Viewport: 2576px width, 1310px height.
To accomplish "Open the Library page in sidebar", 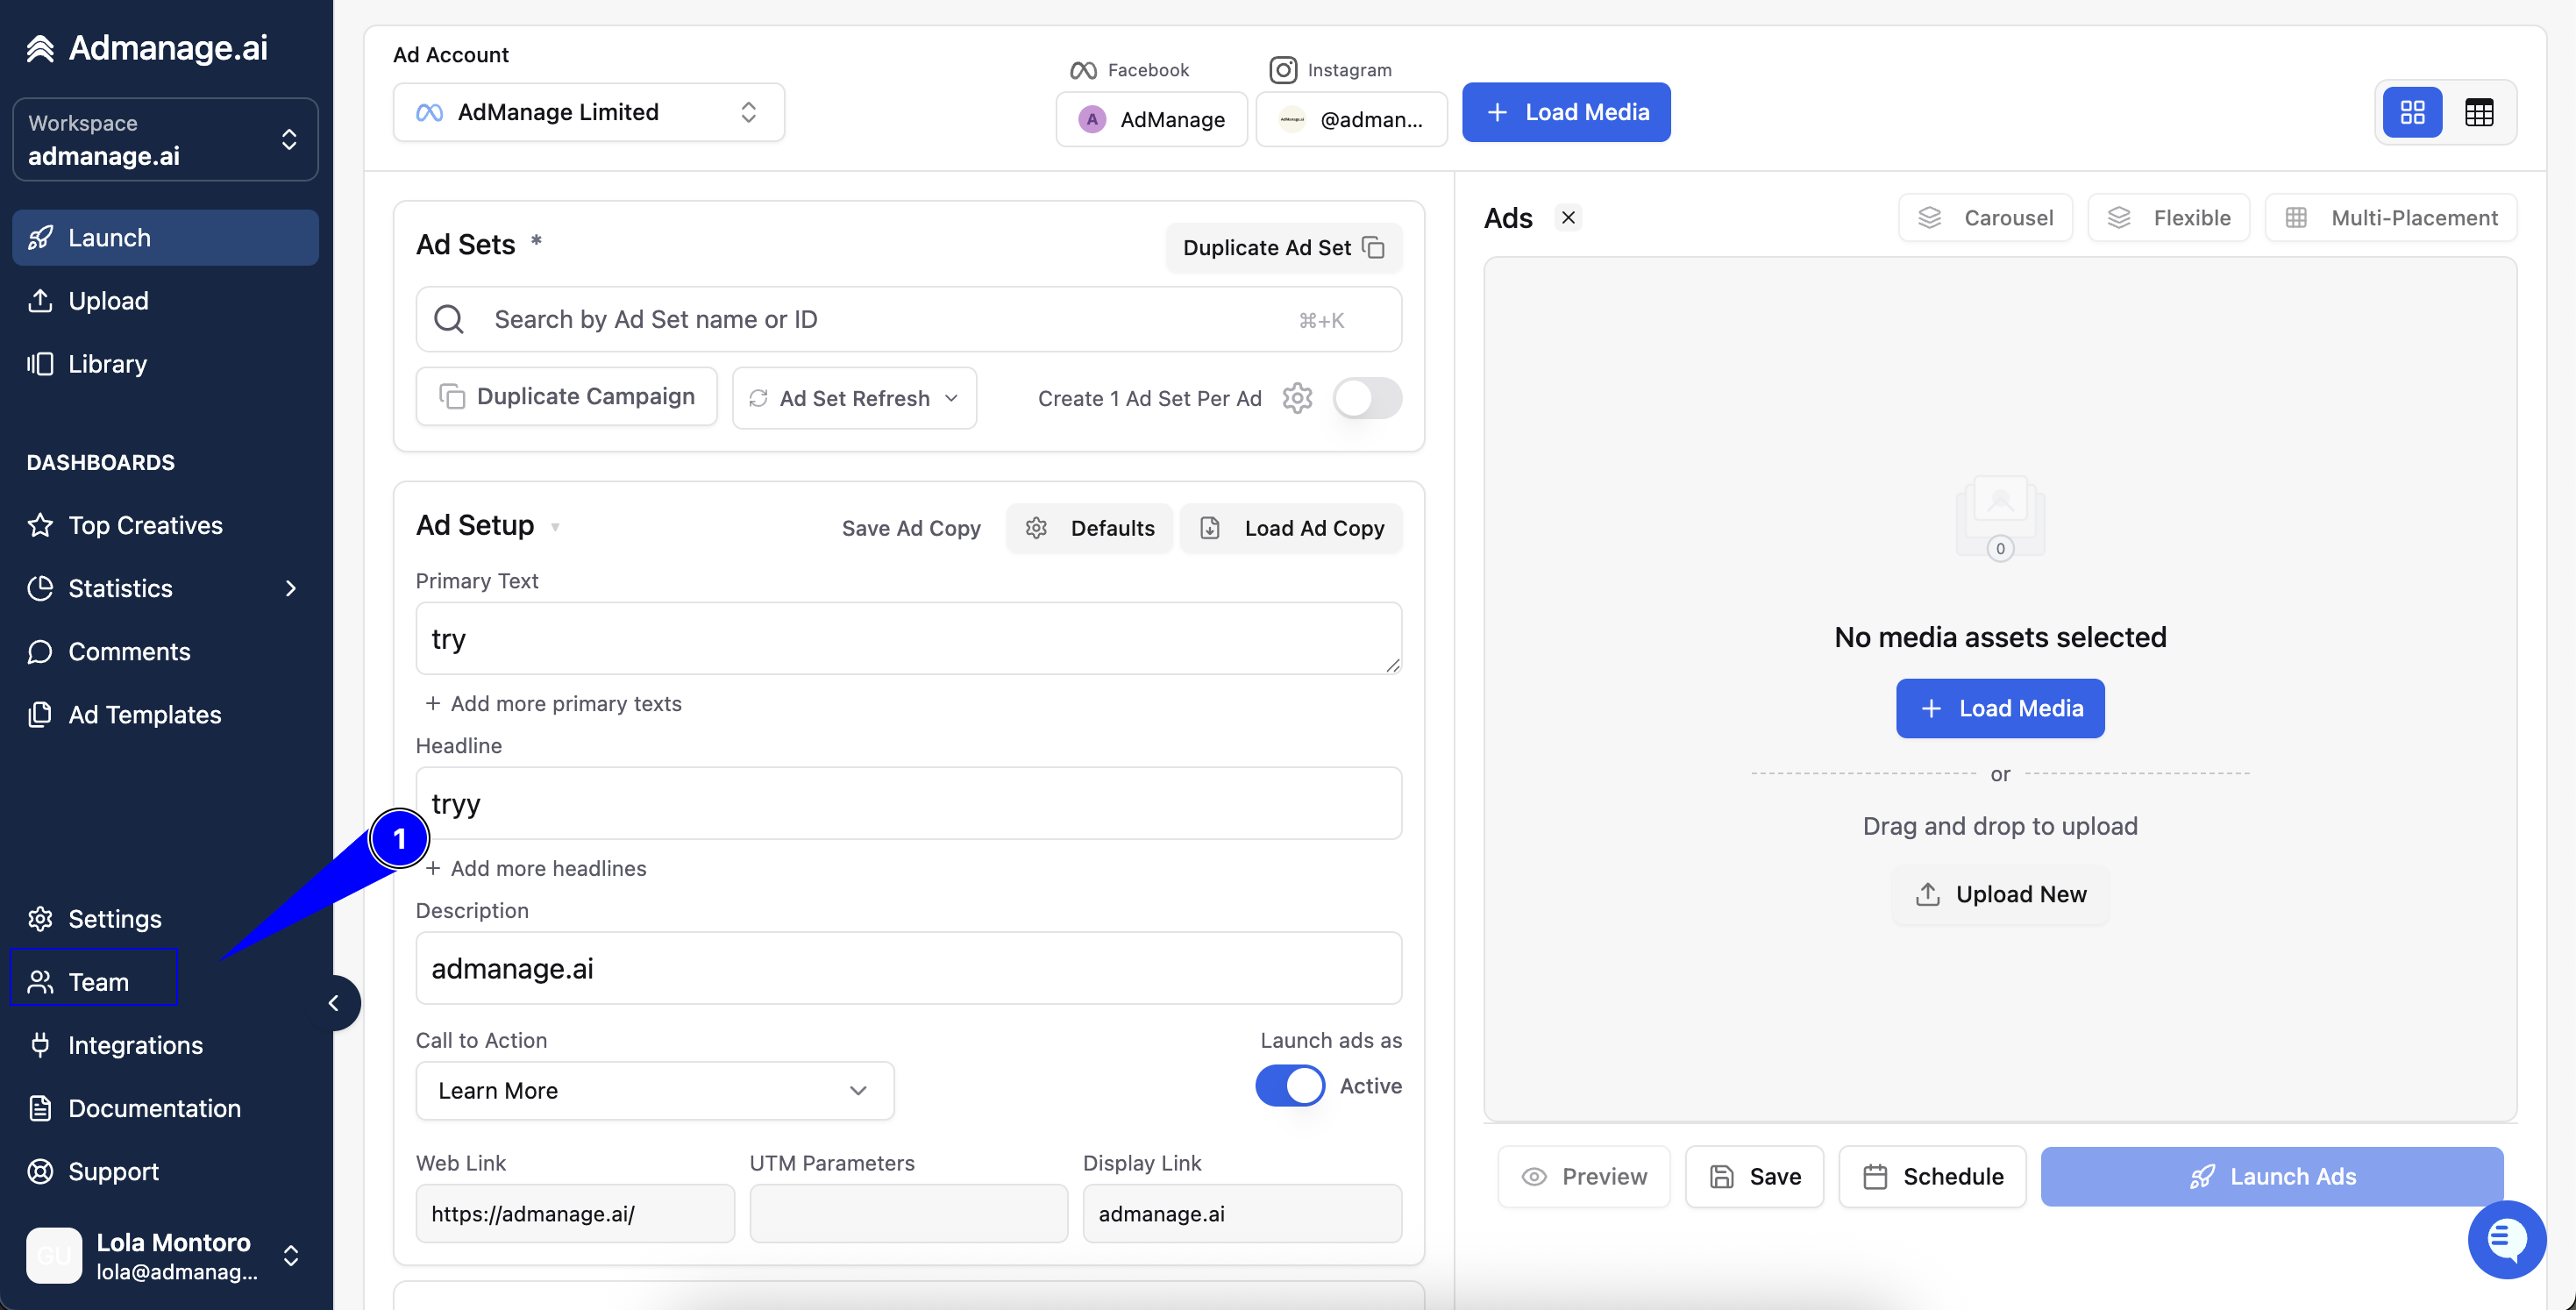I will tap(165, 363).
